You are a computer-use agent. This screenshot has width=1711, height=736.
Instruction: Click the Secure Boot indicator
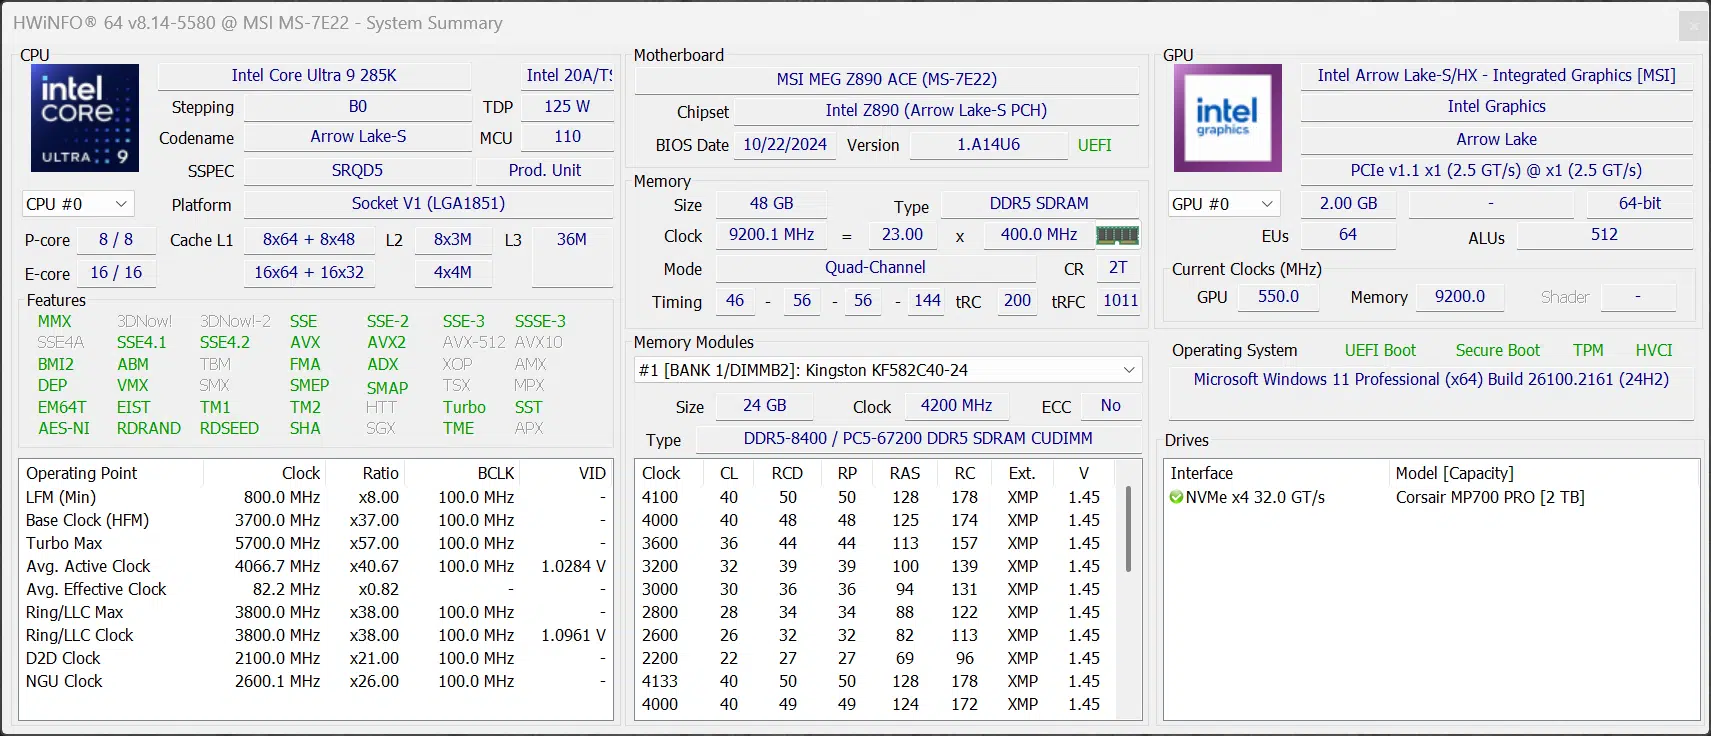point(1497,350)
